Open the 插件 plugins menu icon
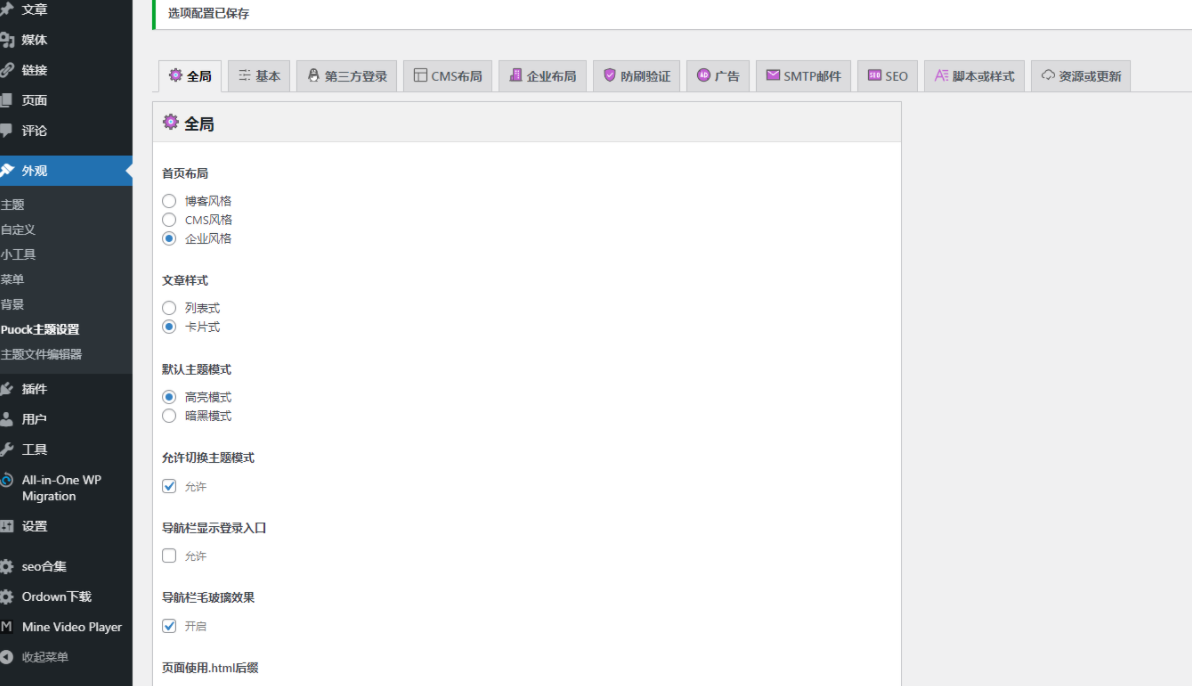This screenshot has width=1192, height=686. (7, 389)
